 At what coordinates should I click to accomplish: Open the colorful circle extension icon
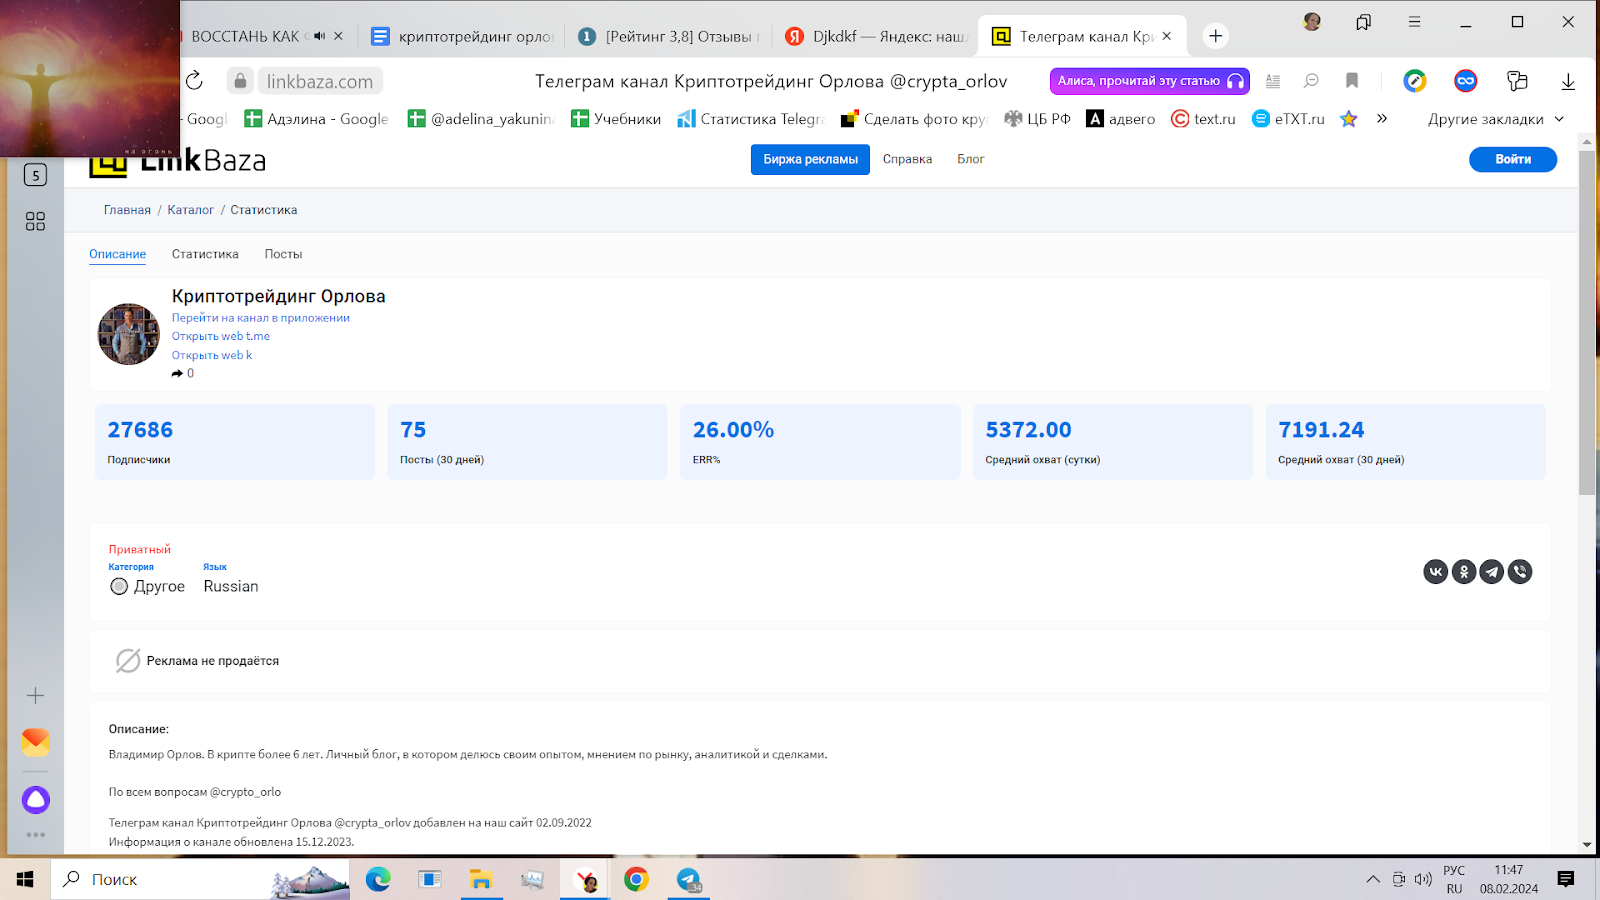[1415, 81]
